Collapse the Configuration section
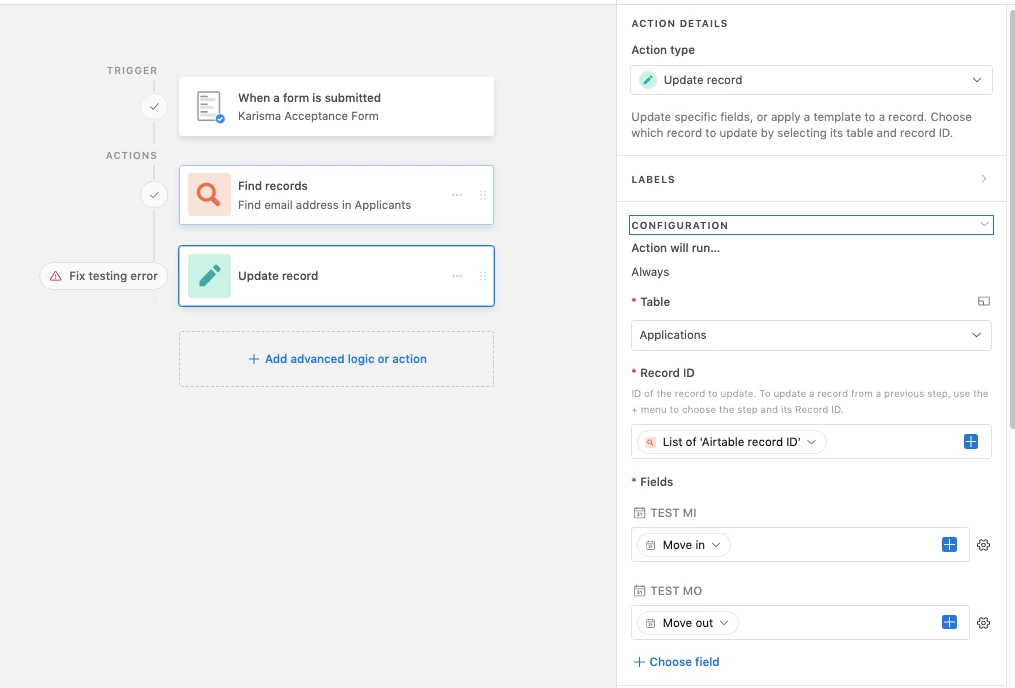 pyautogui.click(x=984, y=225)
